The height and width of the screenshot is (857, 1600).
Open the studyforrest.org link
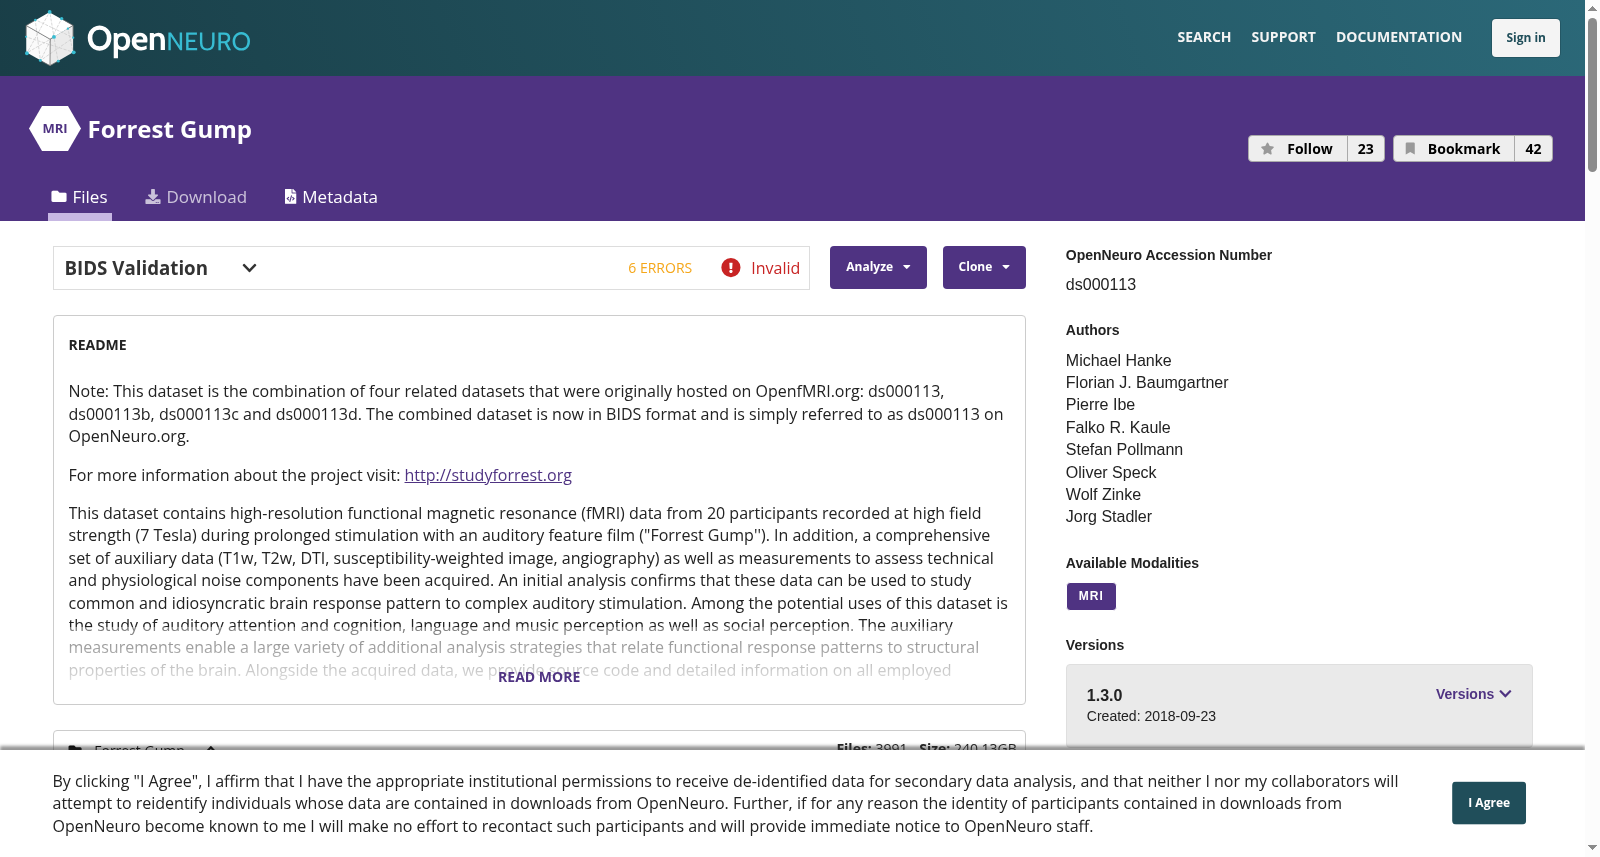coord(488,475)
